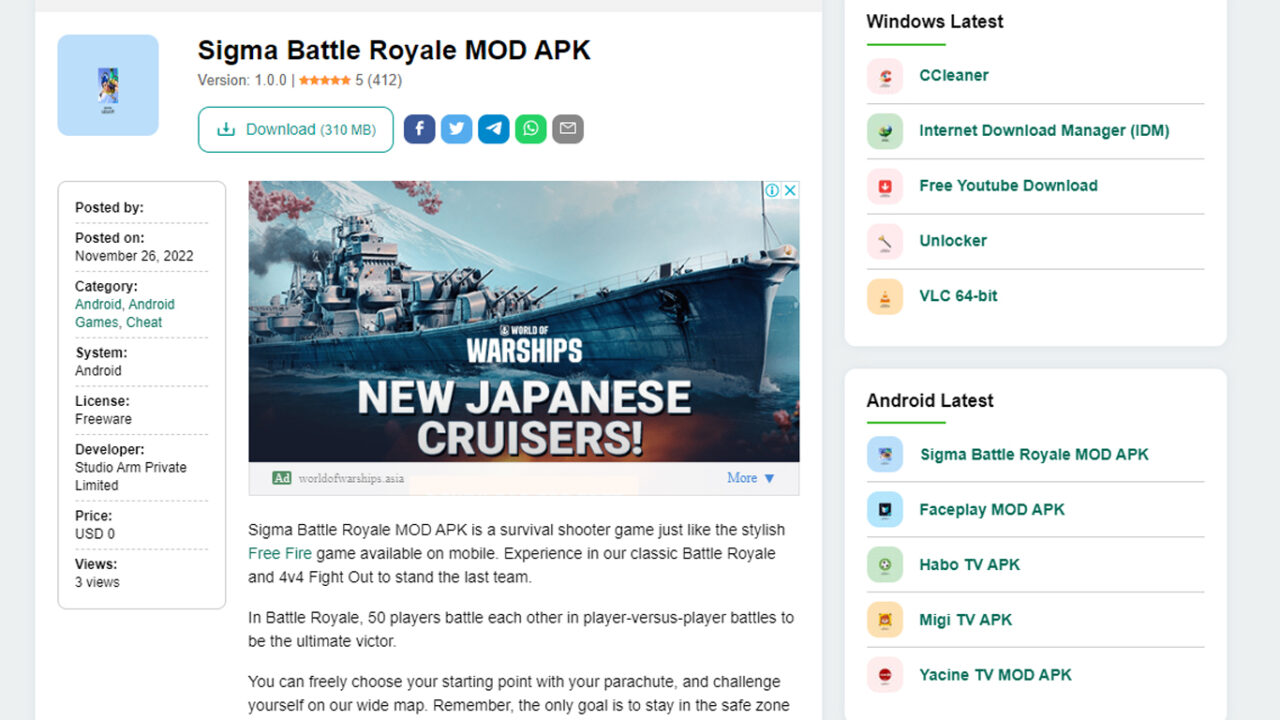The image size is (1280, 720).
Task: Click the 'Version: 1.0.0' text
Action: (x=242, y=80)
